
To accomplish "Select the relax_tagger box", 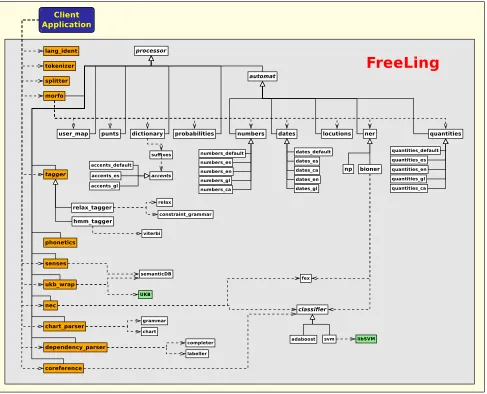I will point(92,208).
